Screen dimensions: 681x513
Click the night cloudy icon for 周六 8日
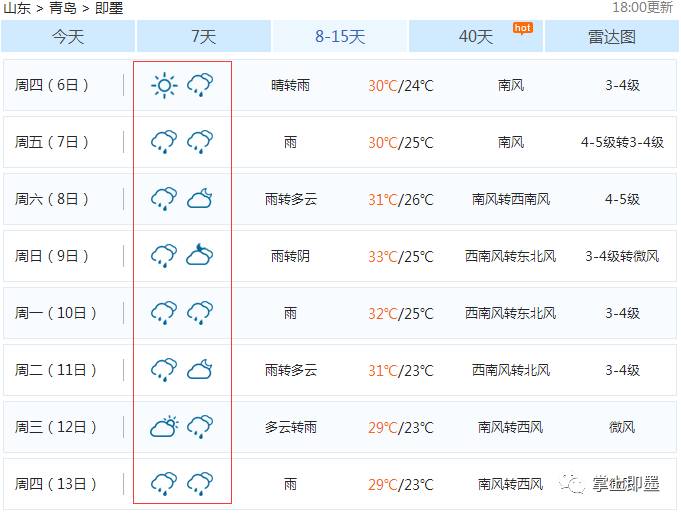(200, 199)
